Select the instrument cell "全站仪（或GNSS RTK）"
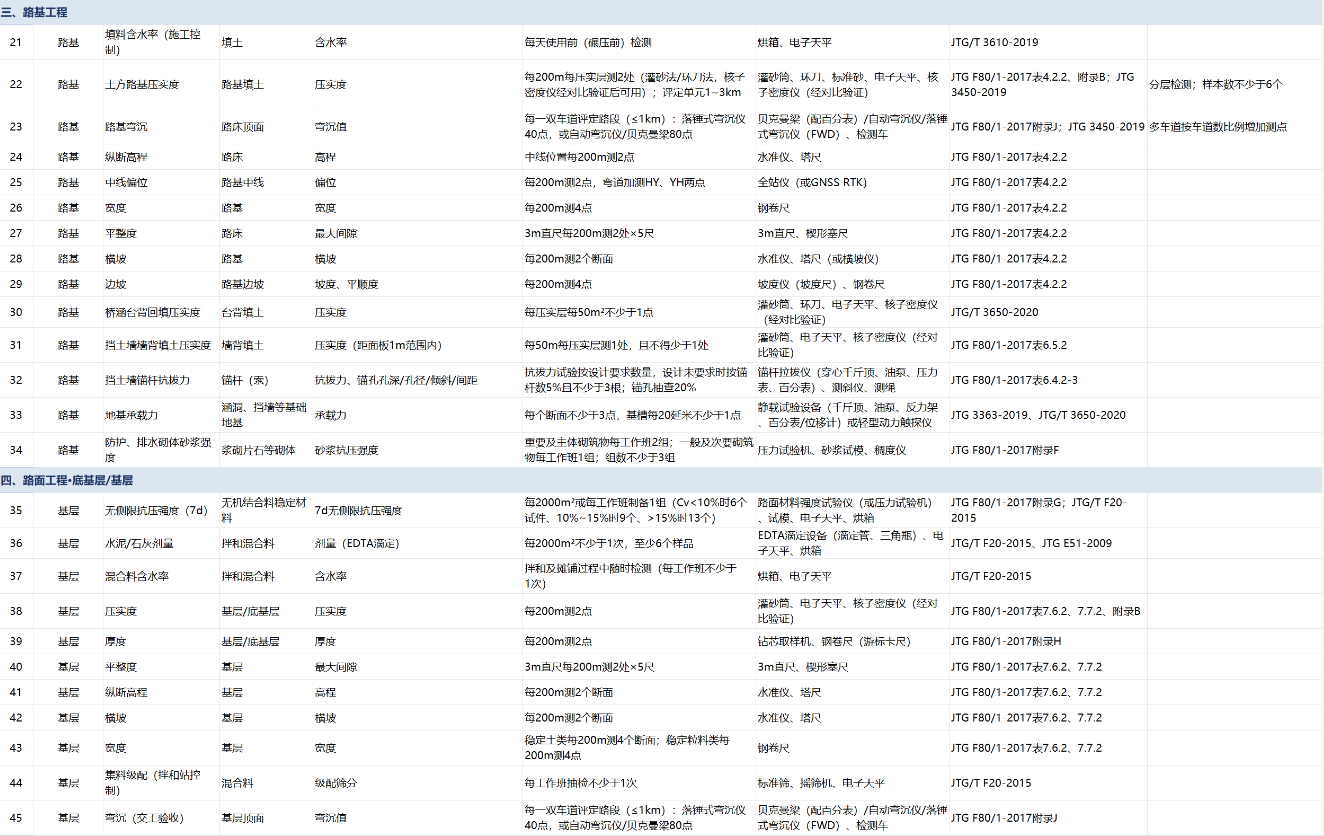 coord(814,183)
